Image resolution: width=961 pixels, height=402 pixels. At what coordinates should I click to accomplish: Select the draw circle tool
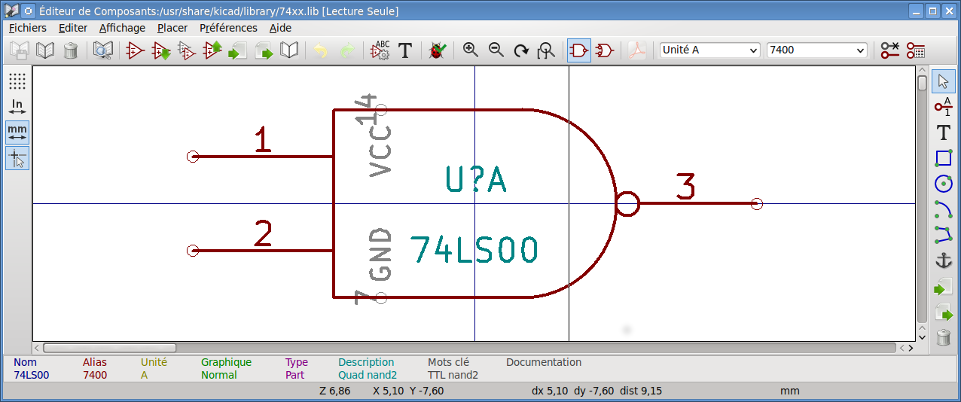944,183
